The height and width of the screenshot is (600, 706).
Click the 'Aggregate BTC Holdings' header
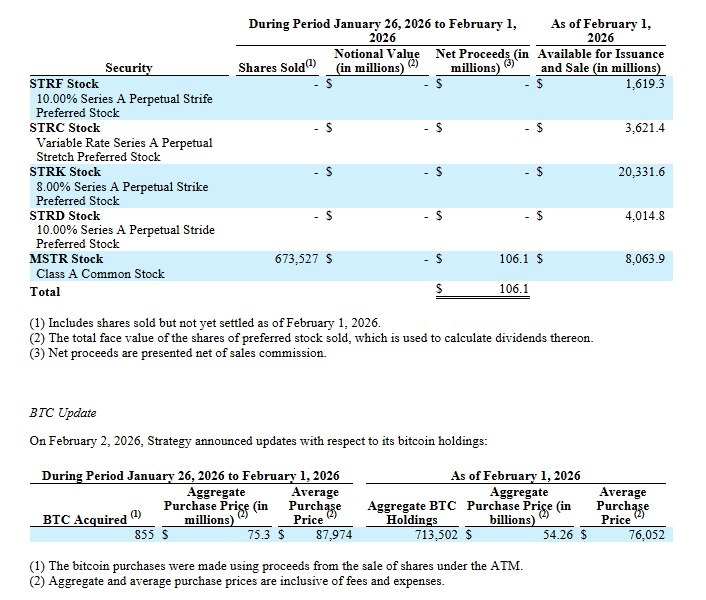pos(412,513)
